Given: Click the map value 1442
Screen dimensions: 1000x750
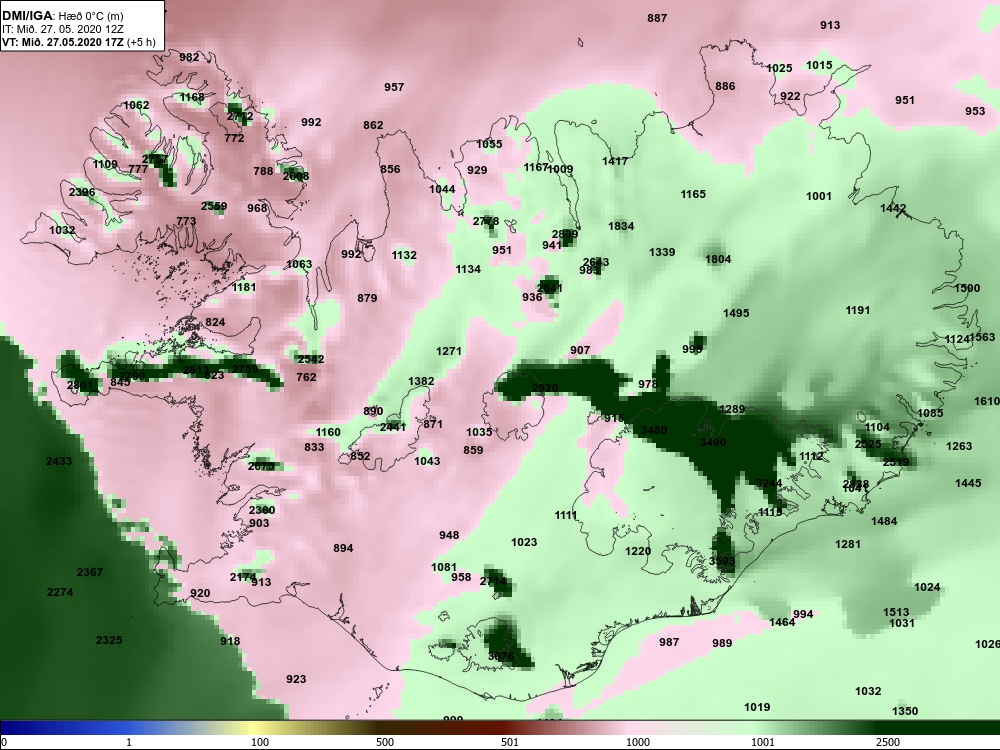Looking at the screenshot, I should click(x=893, y=208).
